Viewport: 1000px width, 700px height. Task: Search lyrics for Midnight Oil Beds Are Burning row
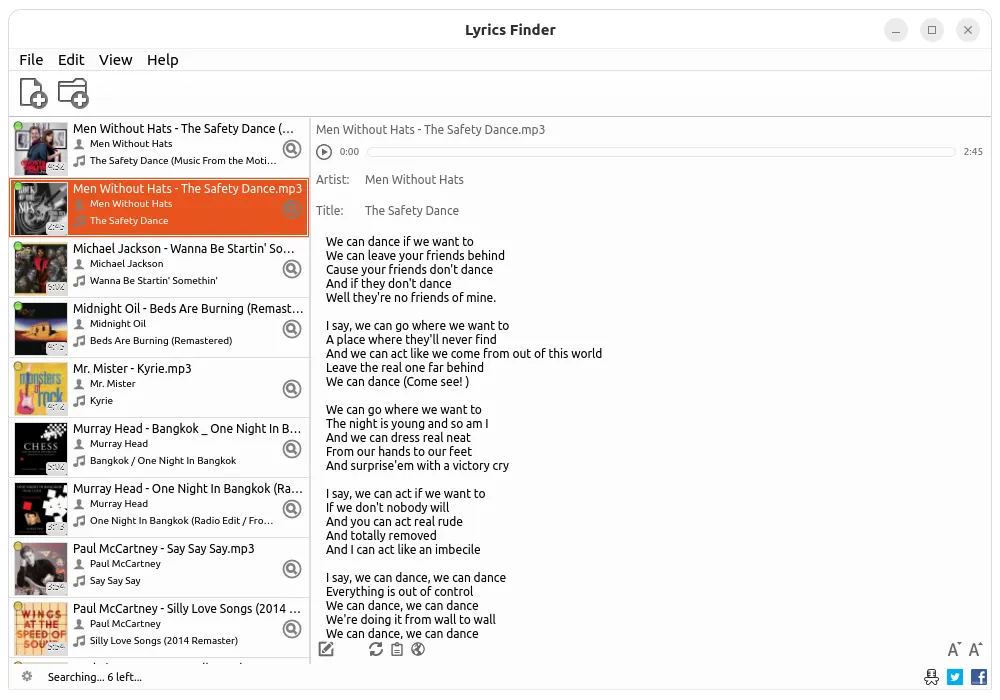[x=292, y=329]
